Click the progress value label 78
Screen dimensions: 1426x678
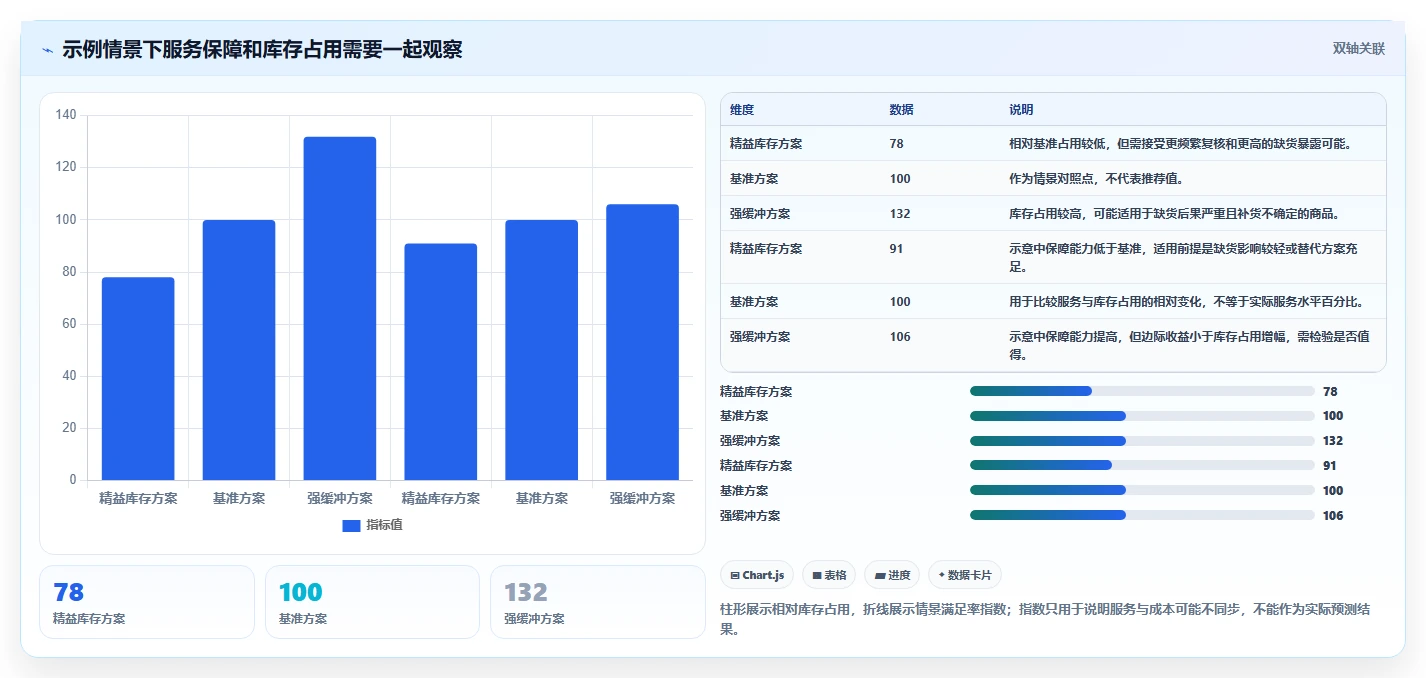tap(1330, 392)
